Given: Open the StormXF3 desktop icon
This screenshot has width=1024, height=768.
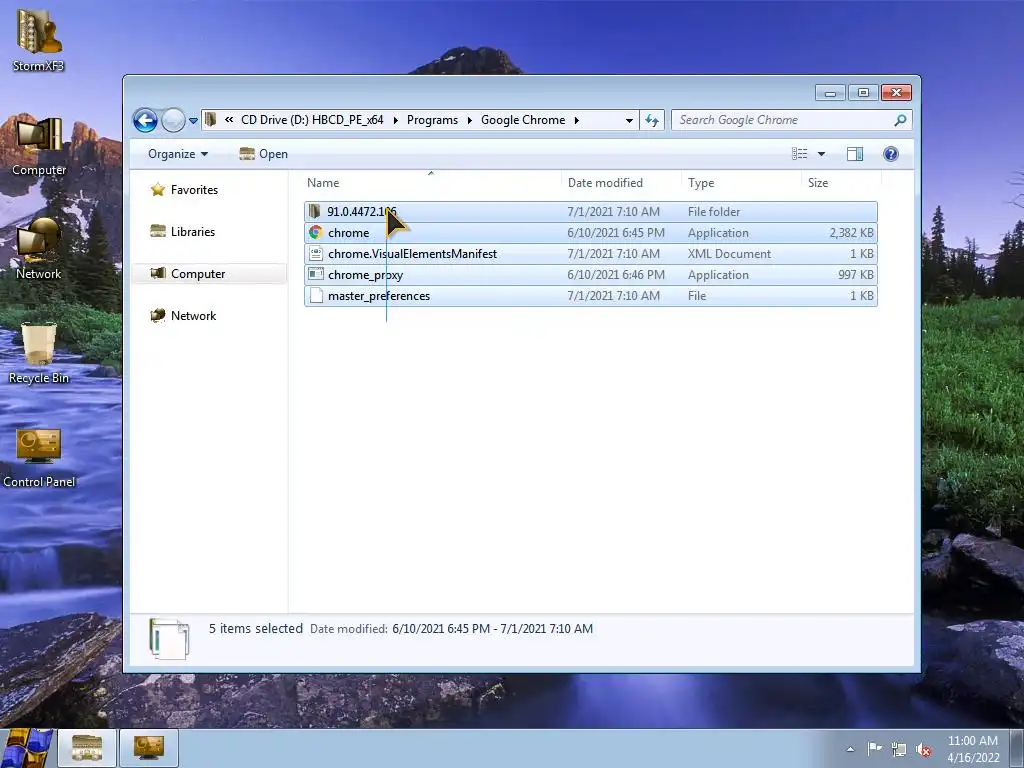Looking at the screenshot, I should (39, 39).
